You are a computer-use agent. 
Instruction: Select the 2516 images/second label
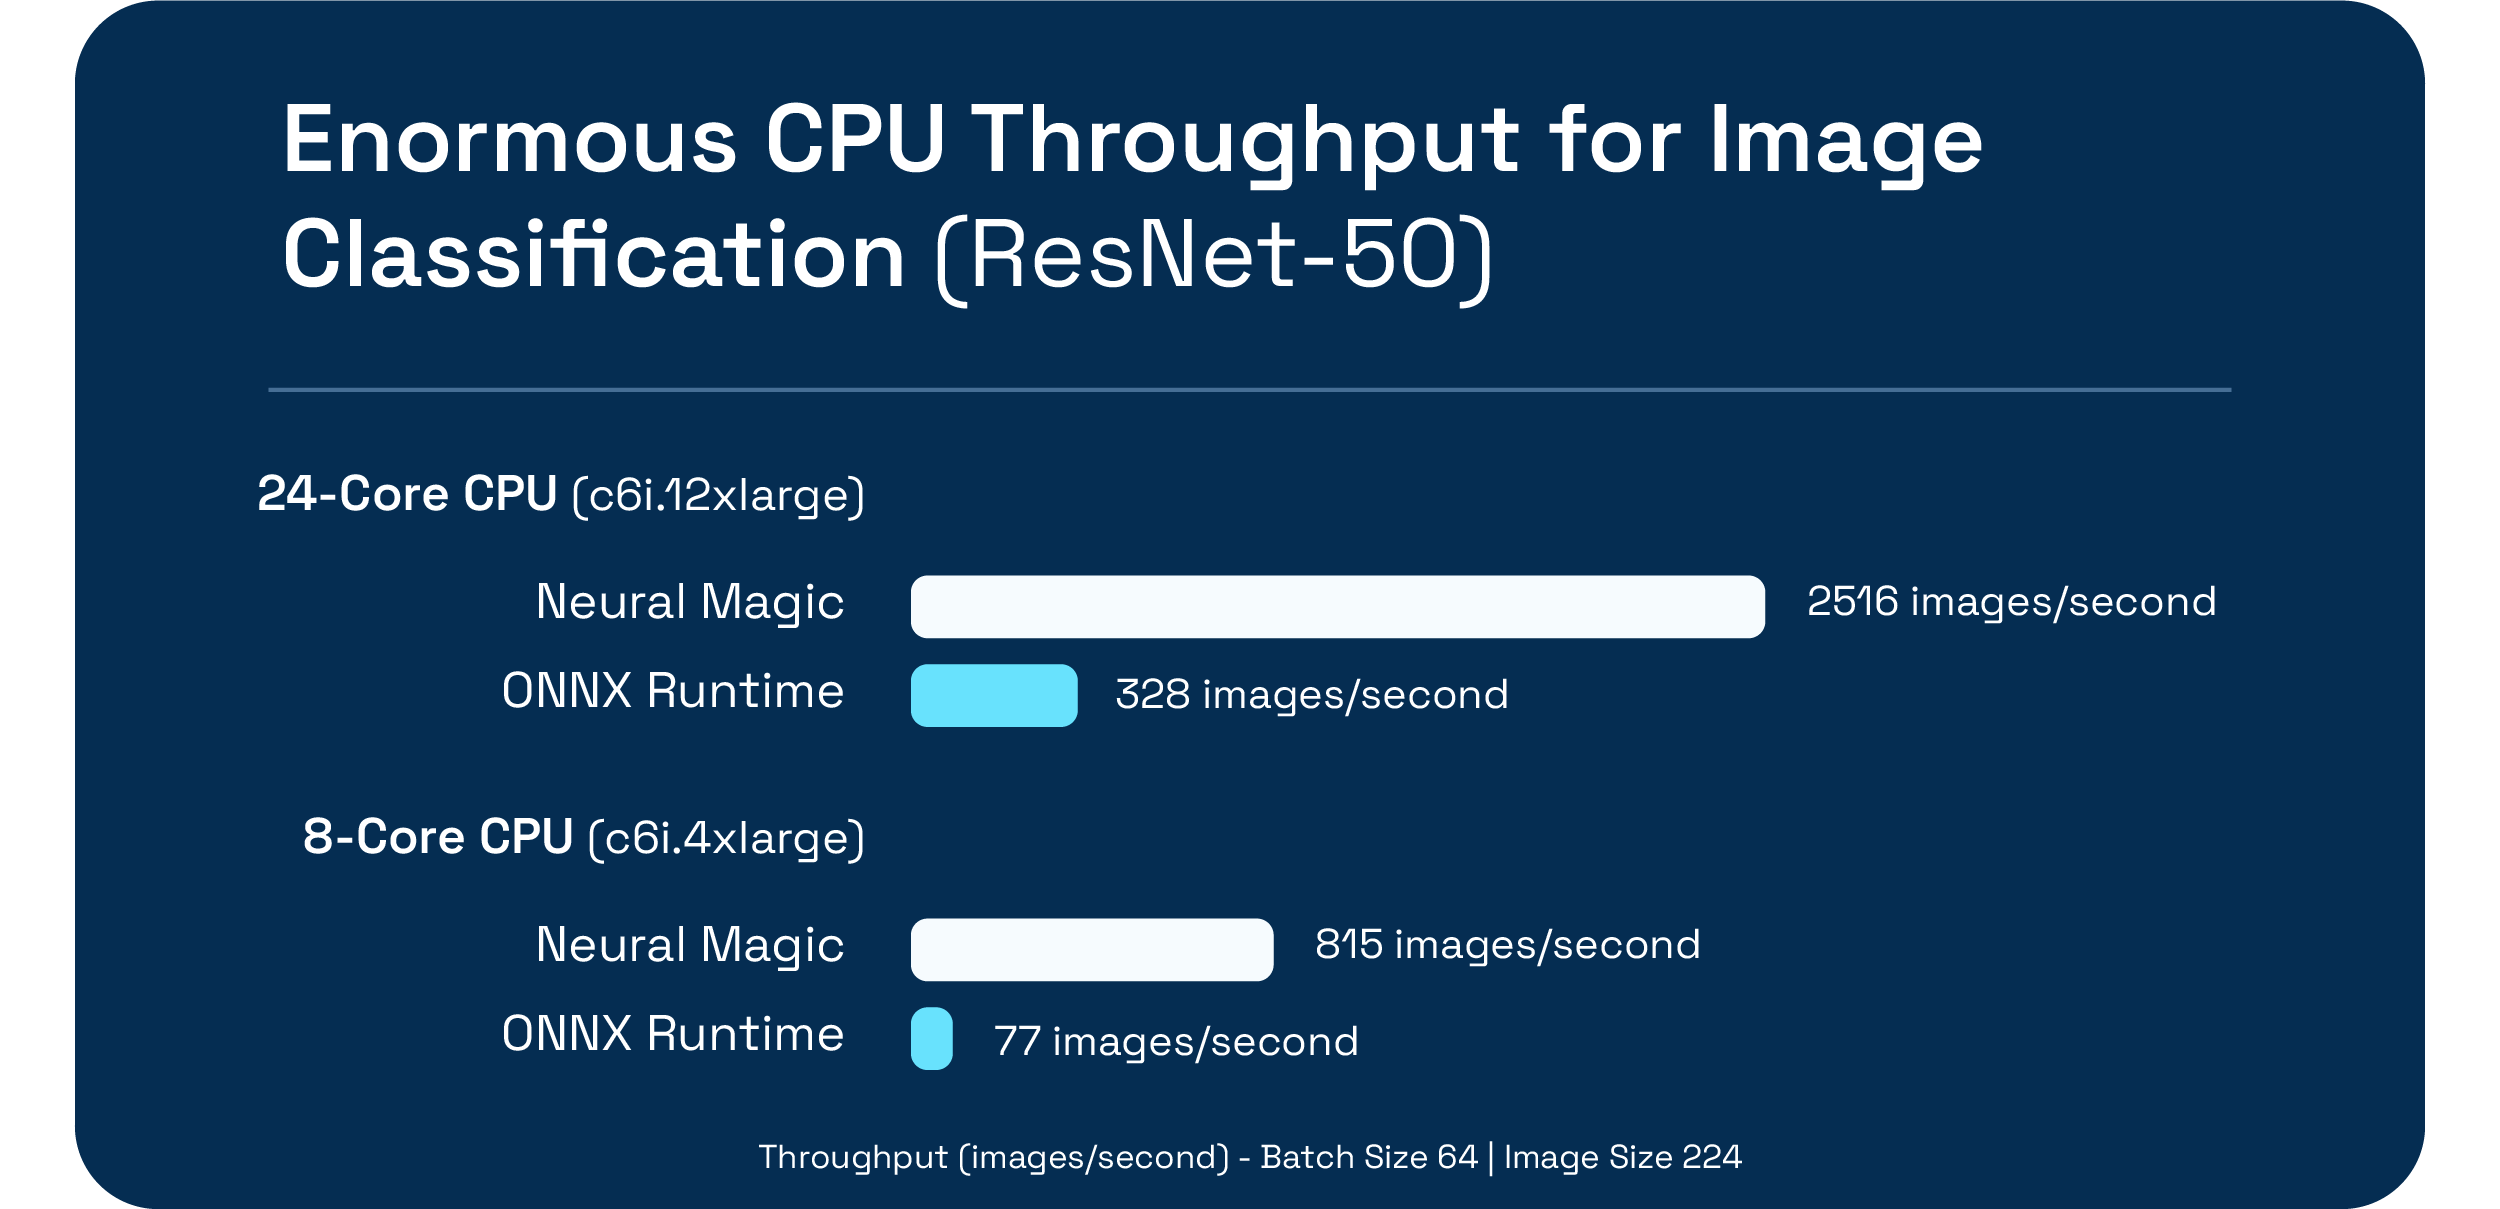point(2011,603)
